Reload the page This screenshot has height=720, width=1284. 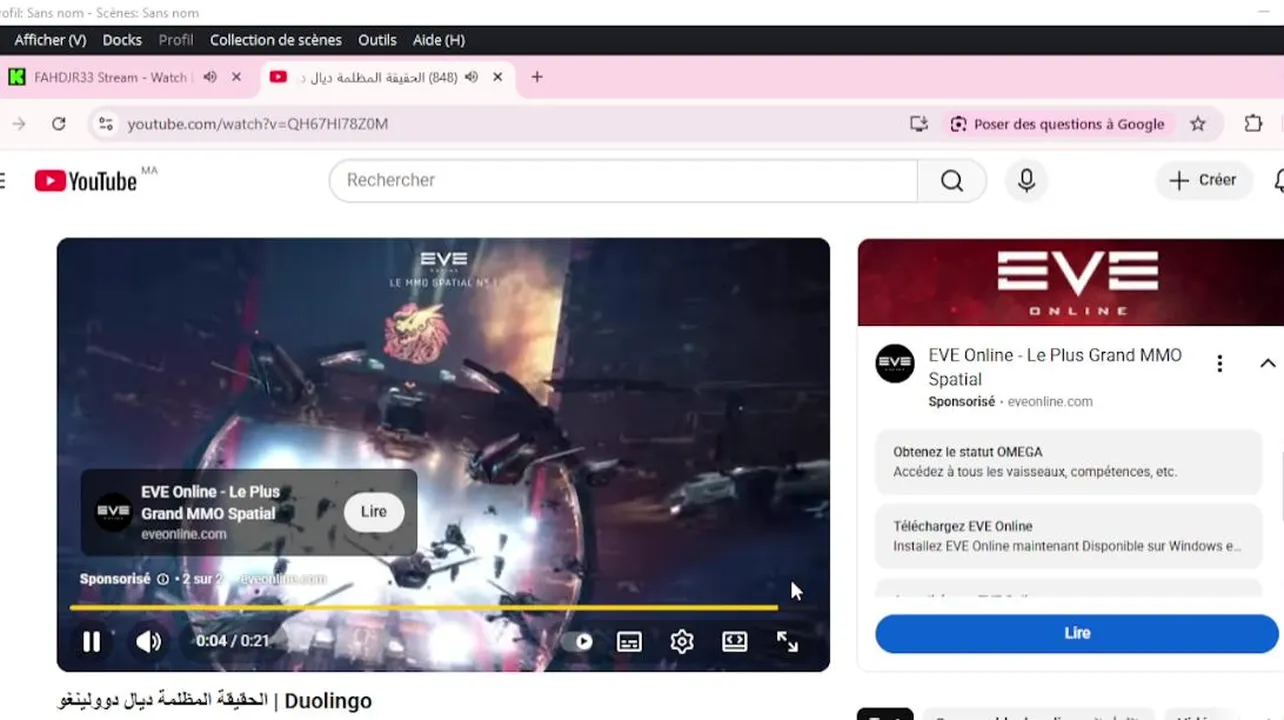coord(59,124)
